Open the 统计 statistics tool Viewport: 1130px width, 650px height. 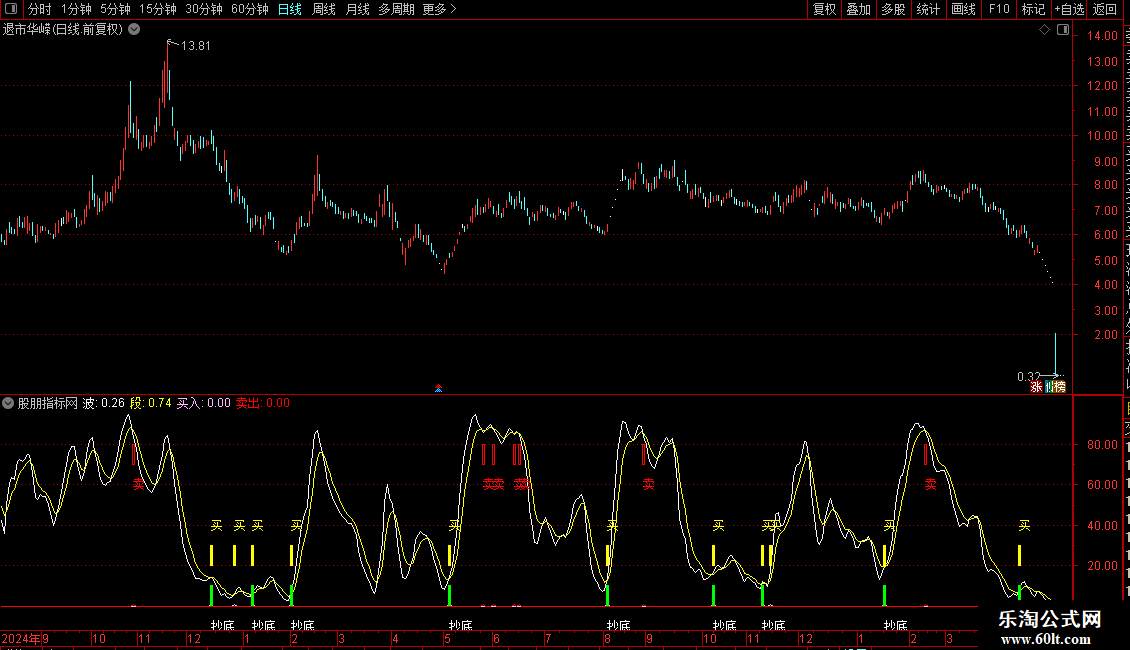928,9
